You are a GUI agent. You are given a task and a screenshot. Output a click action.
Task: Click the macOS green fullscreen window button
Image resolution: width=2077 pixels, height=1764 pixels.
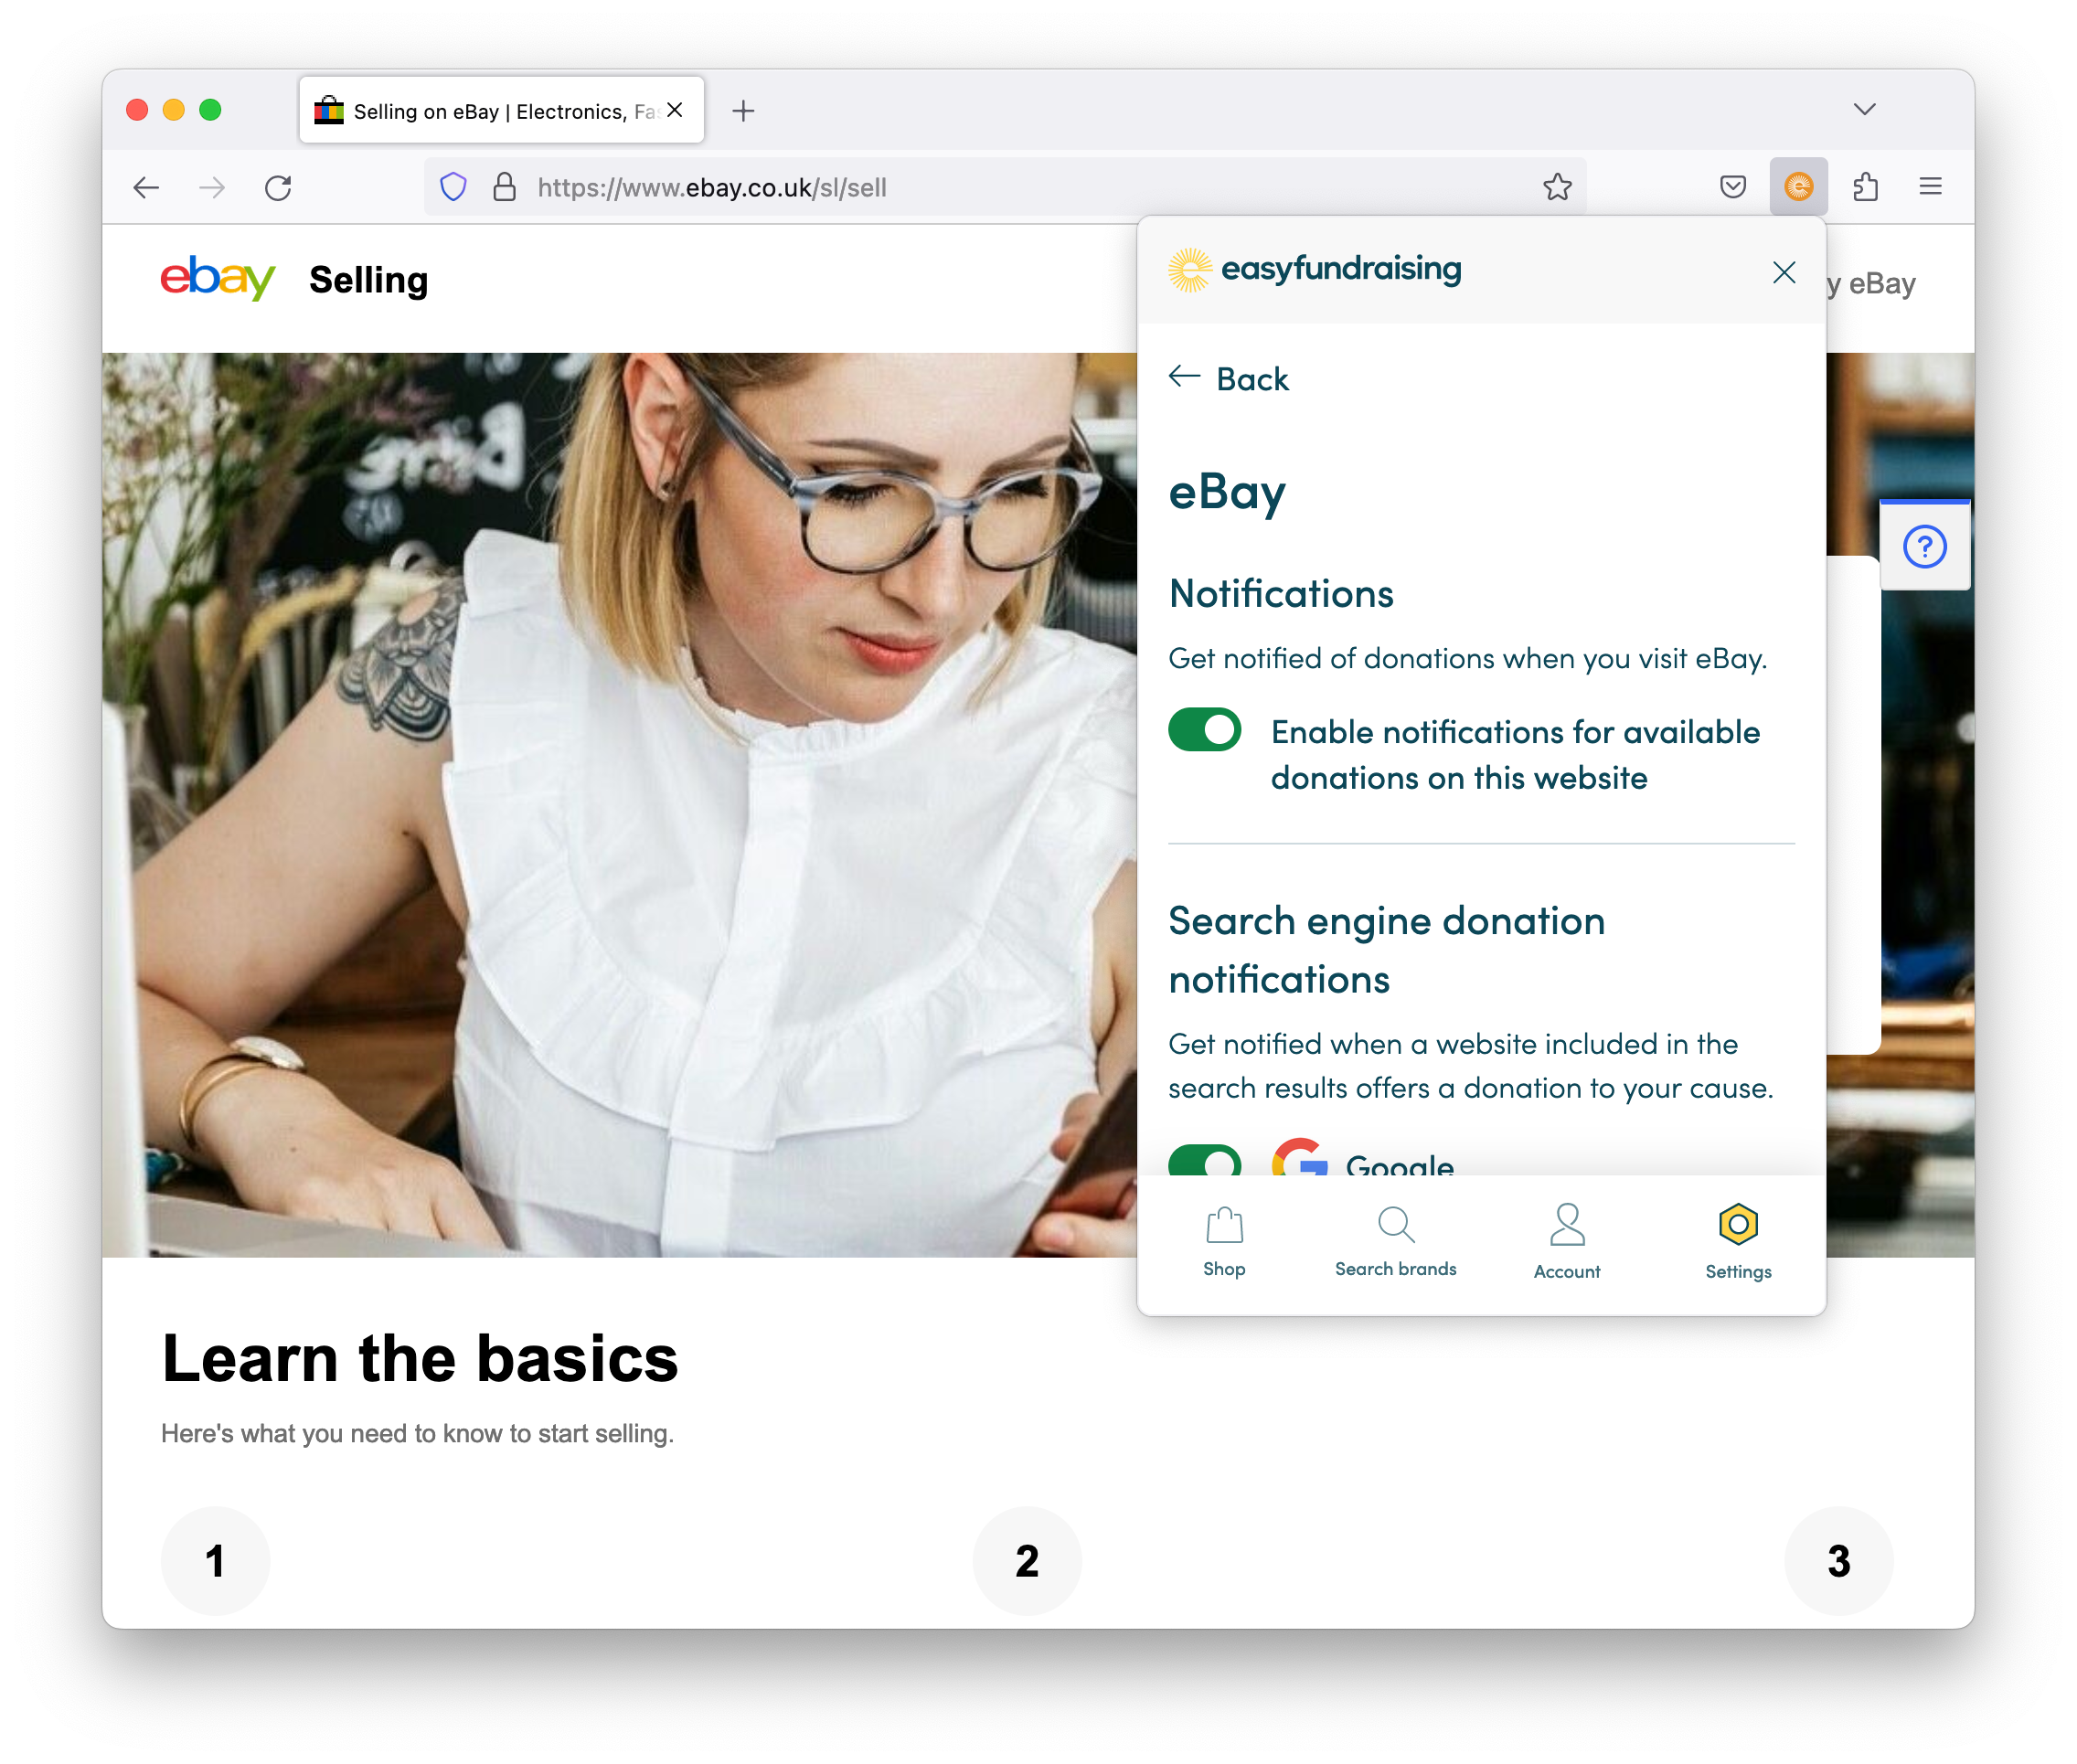point(210,110)
